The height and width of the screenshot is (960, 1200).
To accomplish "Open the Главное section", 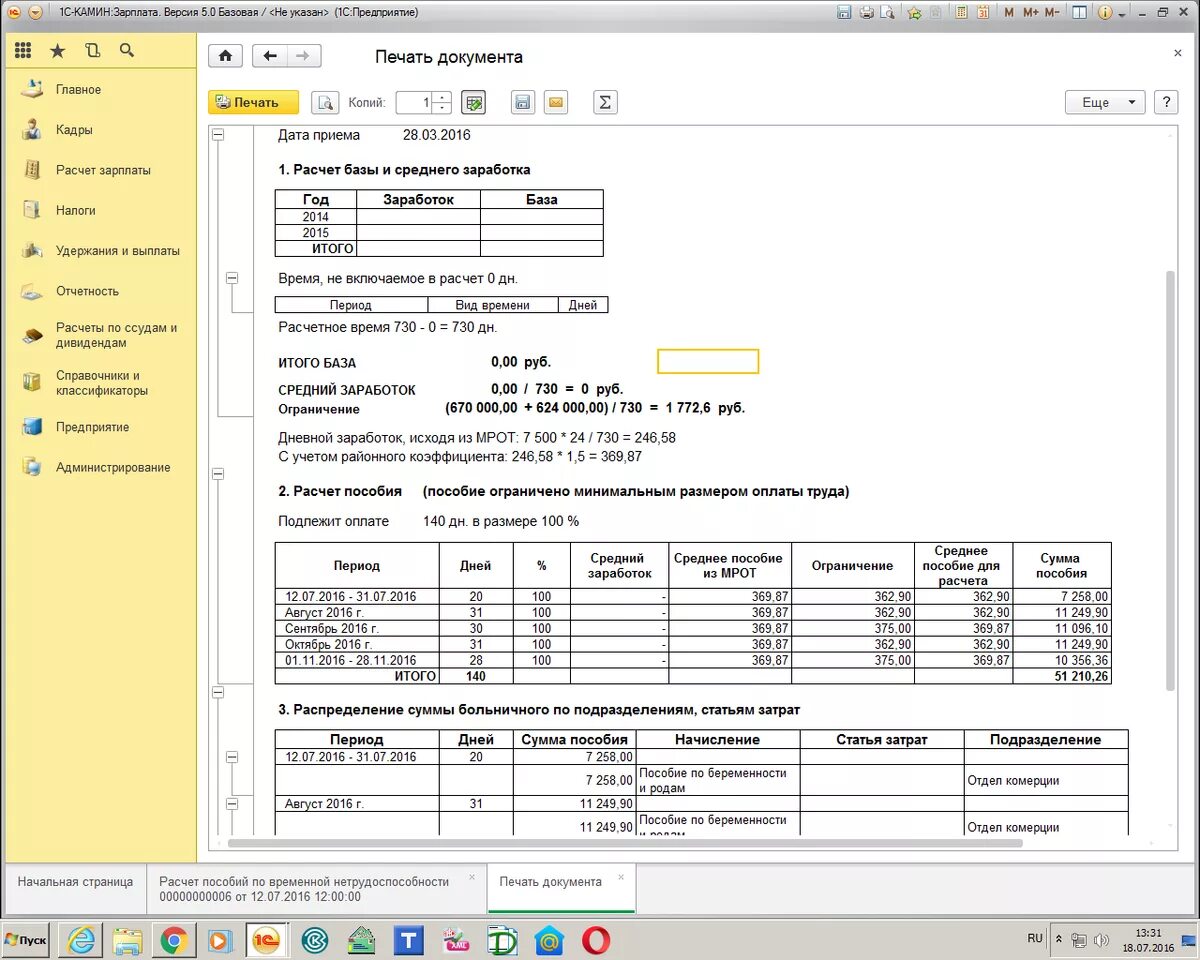I will [78, 89].
